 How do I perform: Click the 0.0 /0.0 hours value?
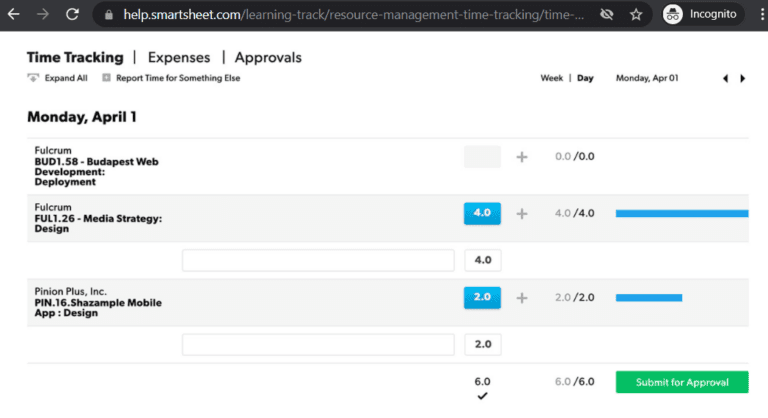pyautogui.click(x=575, y=156)
